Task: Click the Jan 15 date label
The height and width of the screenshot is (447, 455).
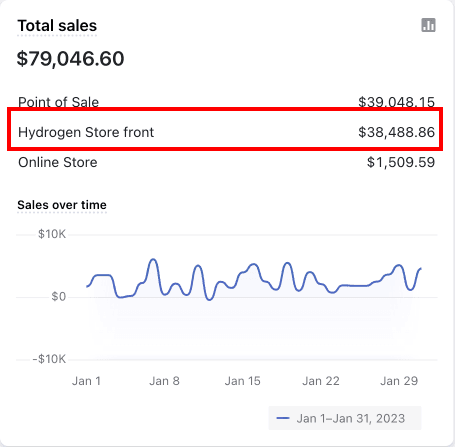Action: (x=242, y=381)
